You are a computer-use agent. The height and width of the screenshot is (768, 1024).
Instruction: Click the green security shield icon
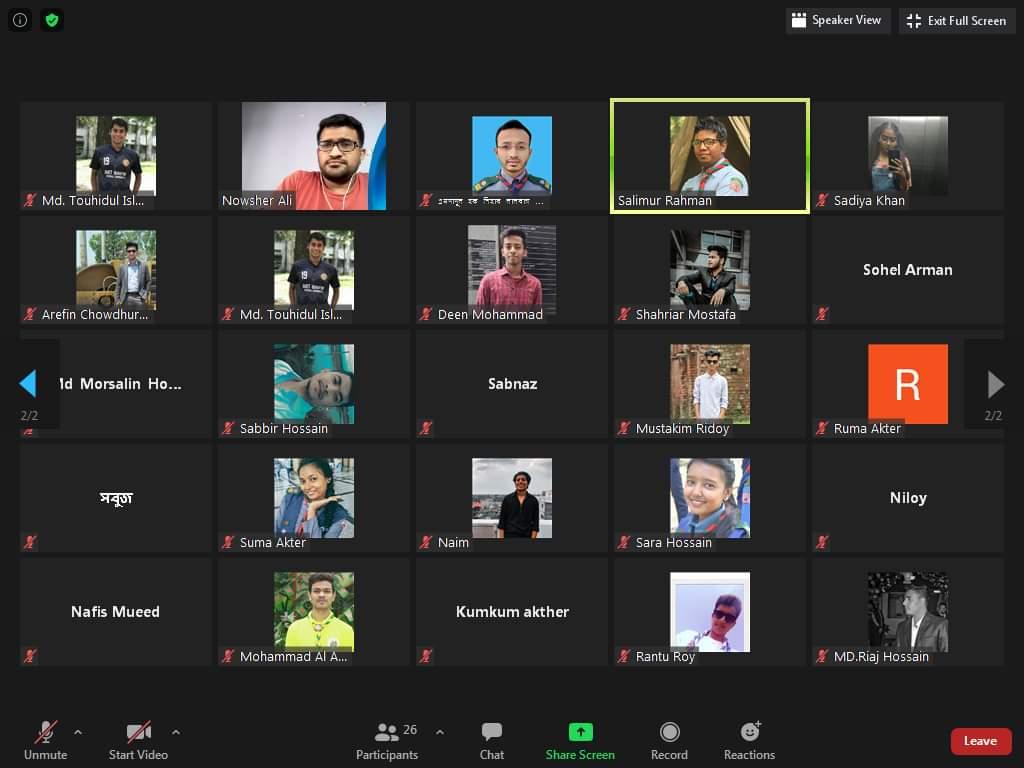[x=51, y=20]
